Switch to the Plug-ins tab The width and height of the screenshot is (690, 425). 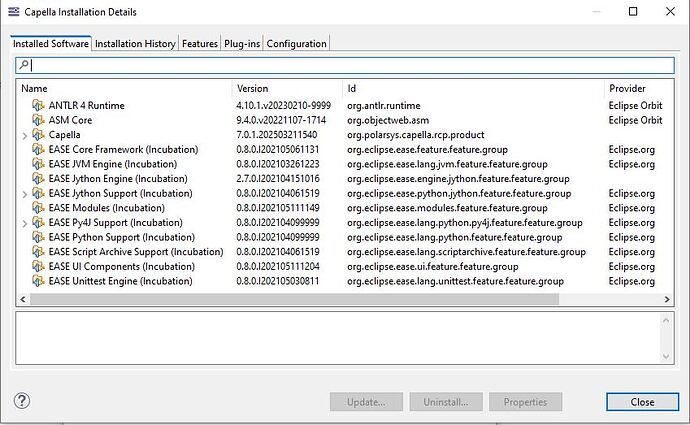[x=242, y=44]
